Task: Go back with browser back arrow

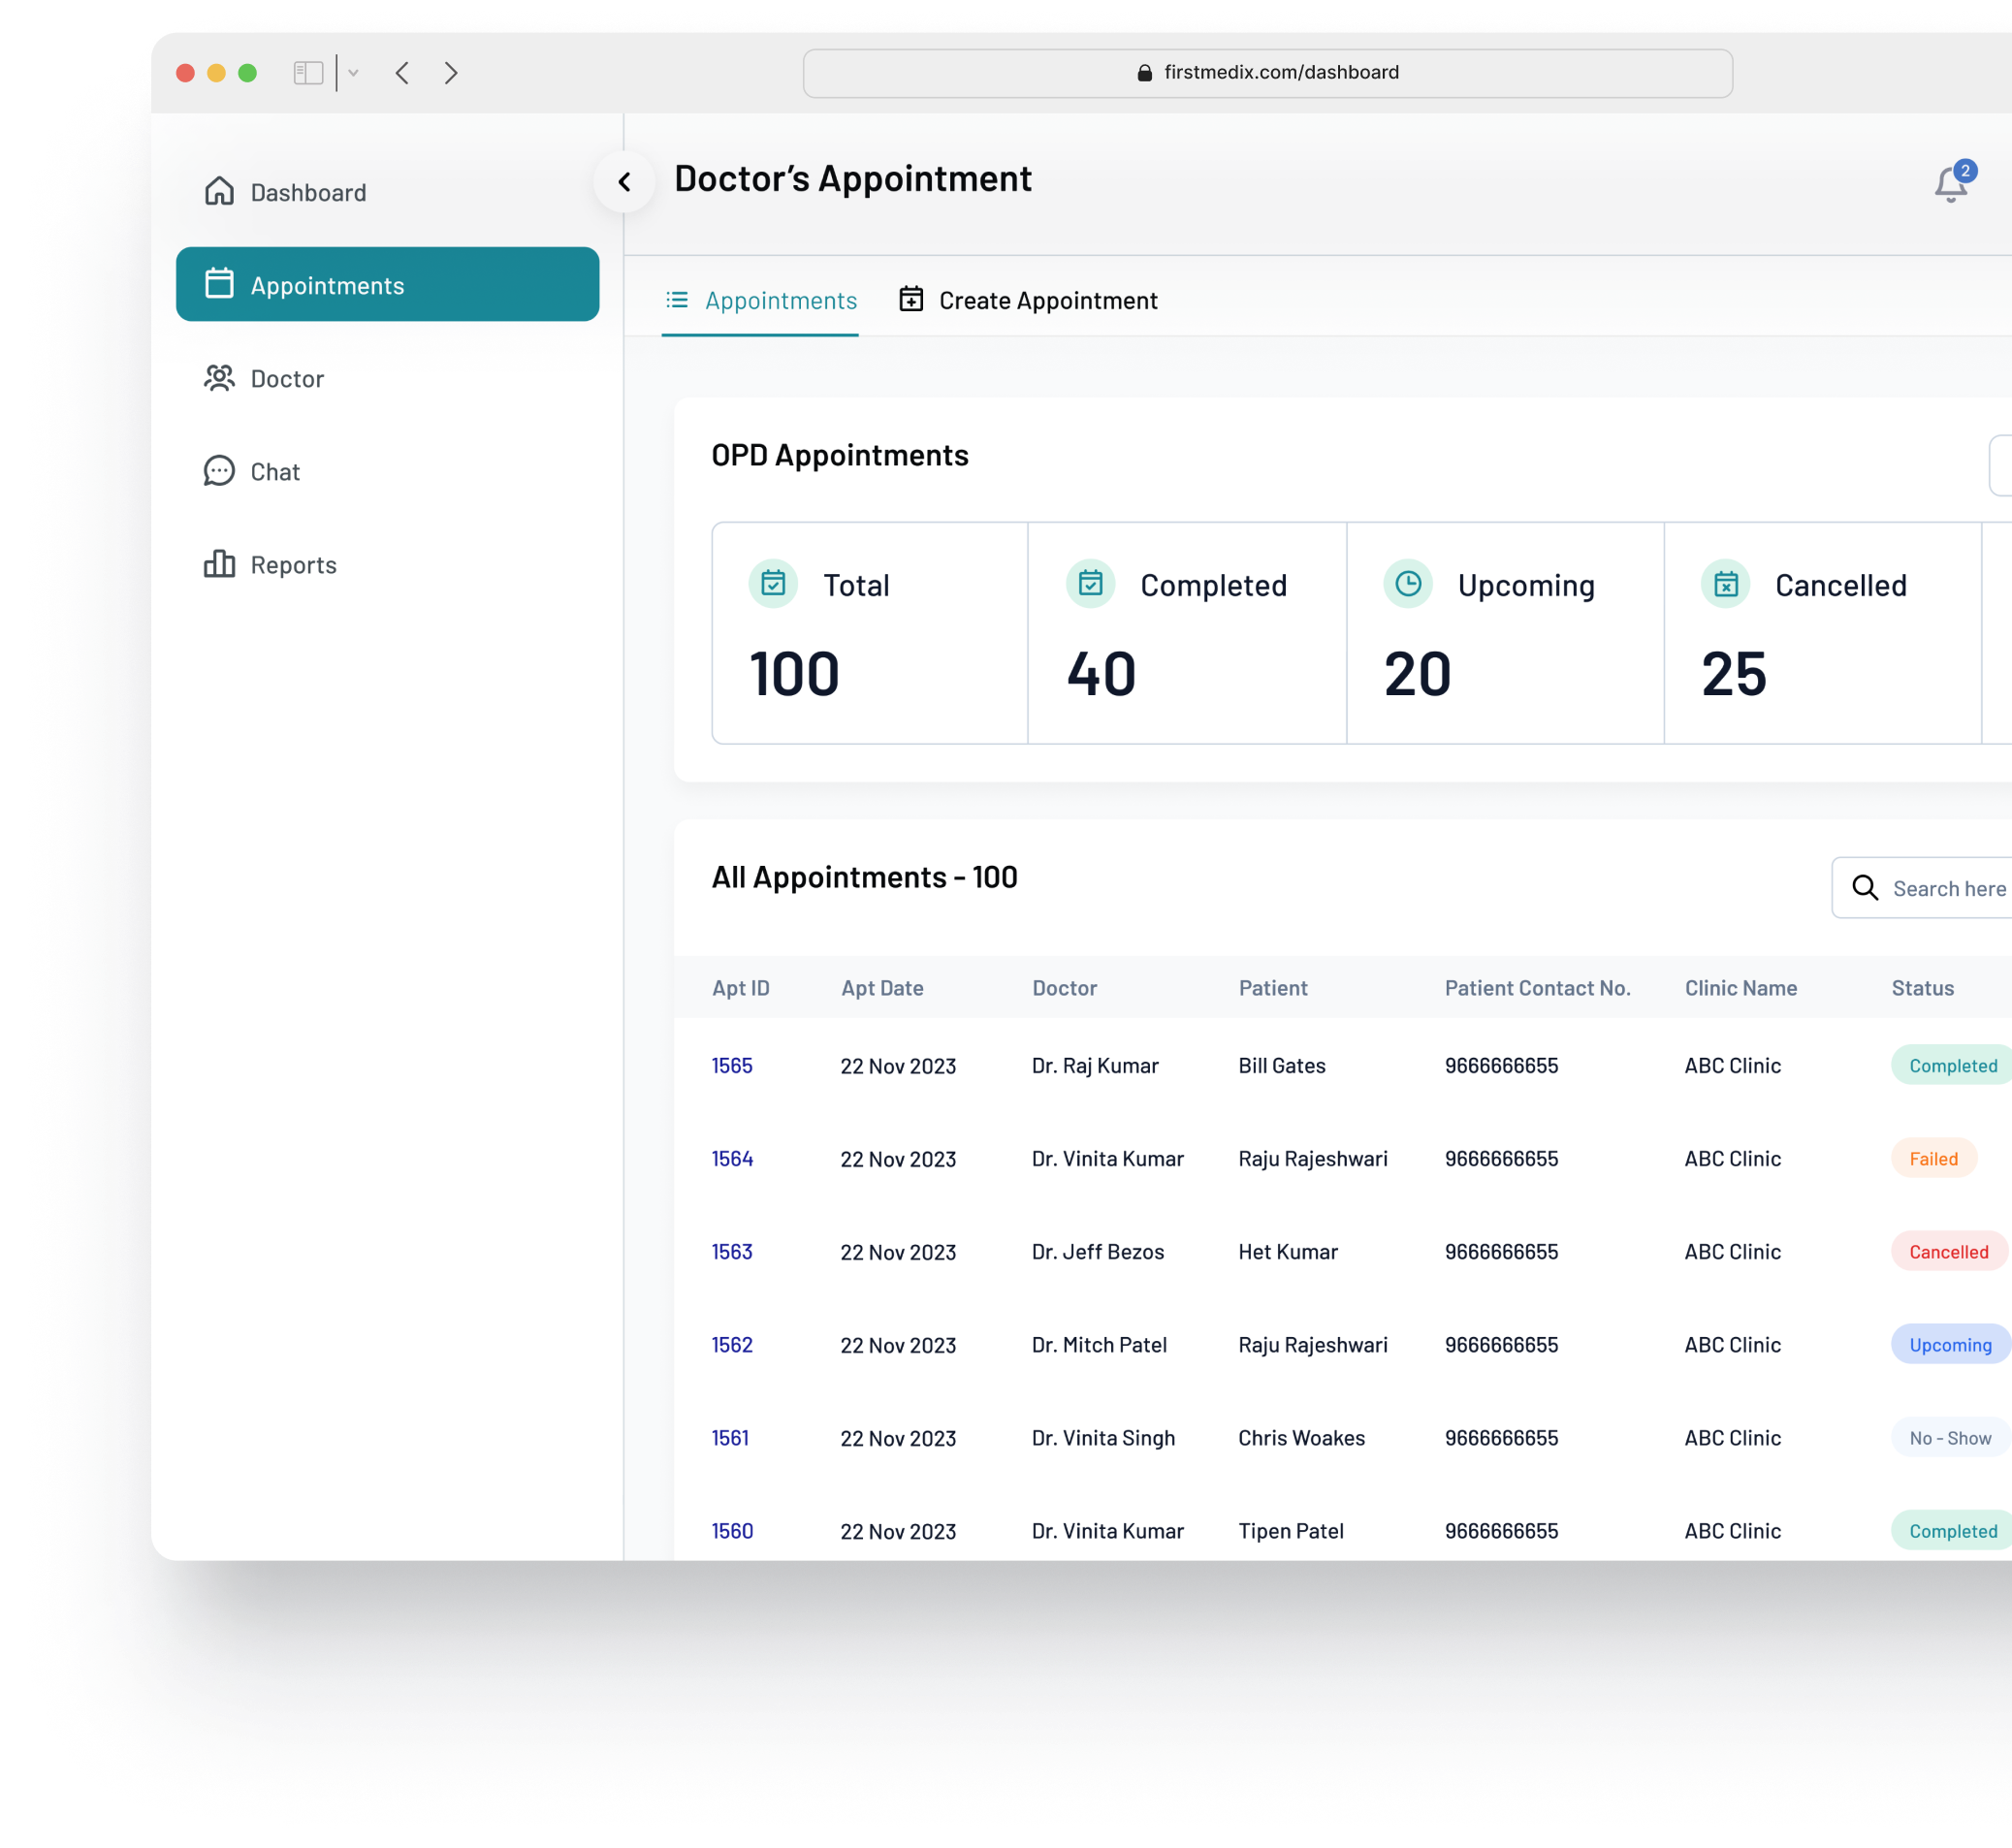Action: [402, 73]
